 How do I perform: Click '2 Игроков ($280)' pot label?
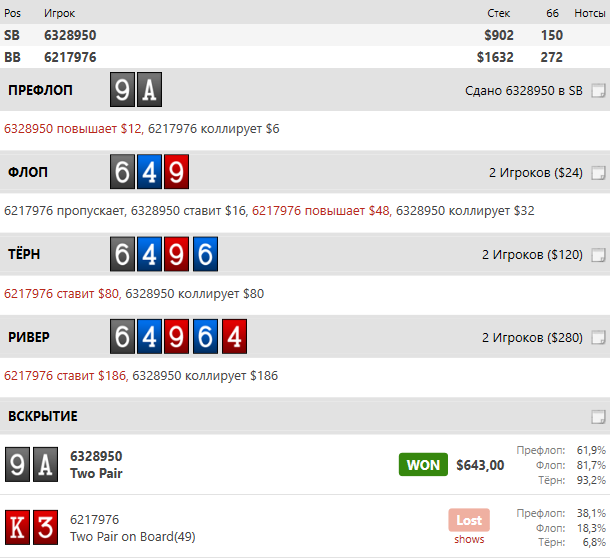pos(532,337)
